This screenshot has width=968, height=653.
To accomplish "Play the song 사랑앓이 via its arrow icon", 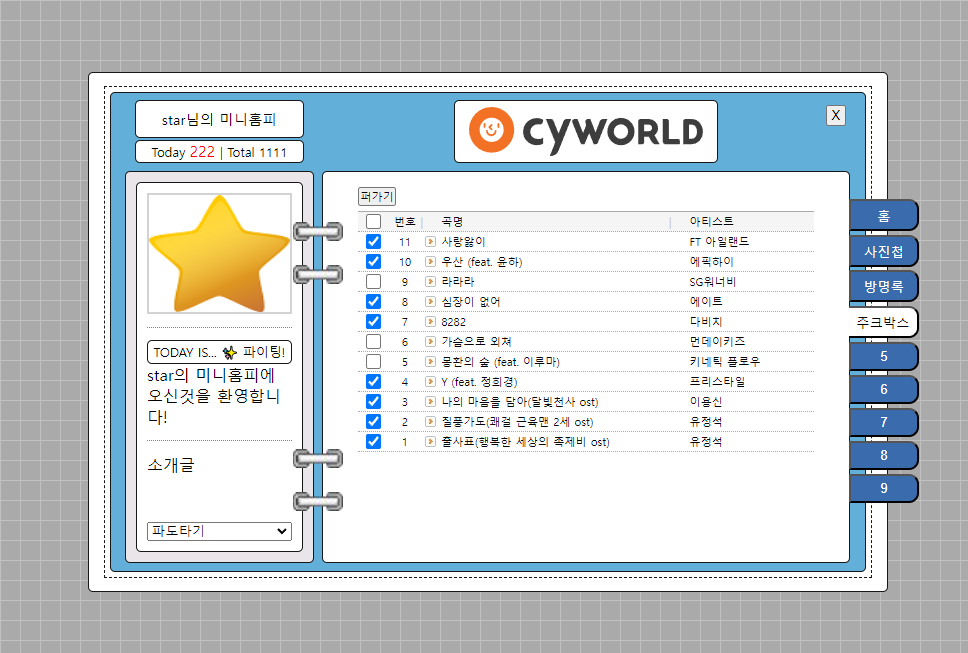I will pyautogui.click(x=430, y=241).
